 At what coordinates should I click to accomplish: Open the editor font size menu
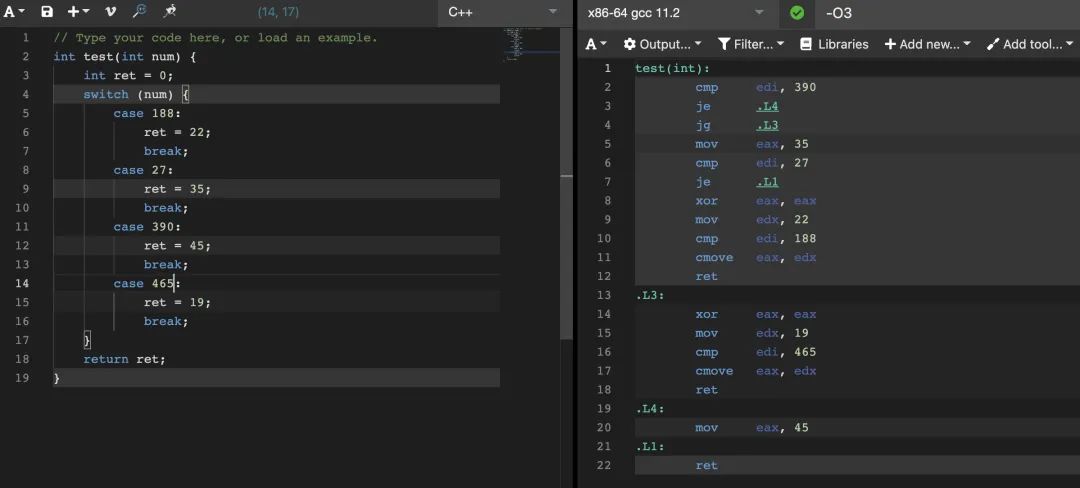coord(14,12)
